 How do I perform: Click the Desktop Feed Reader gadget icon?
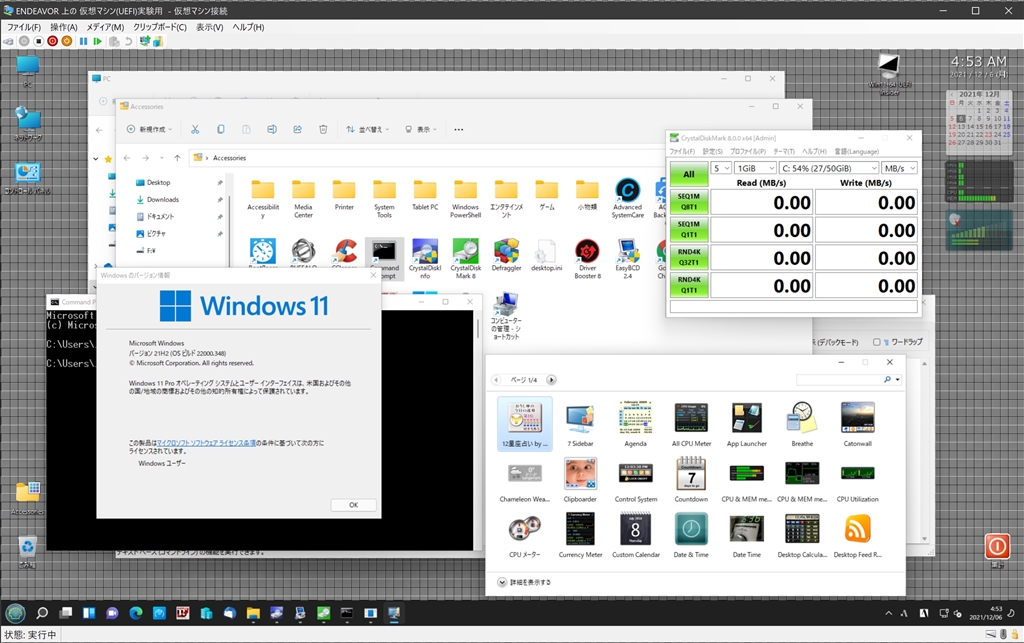[x=857, y=529]
